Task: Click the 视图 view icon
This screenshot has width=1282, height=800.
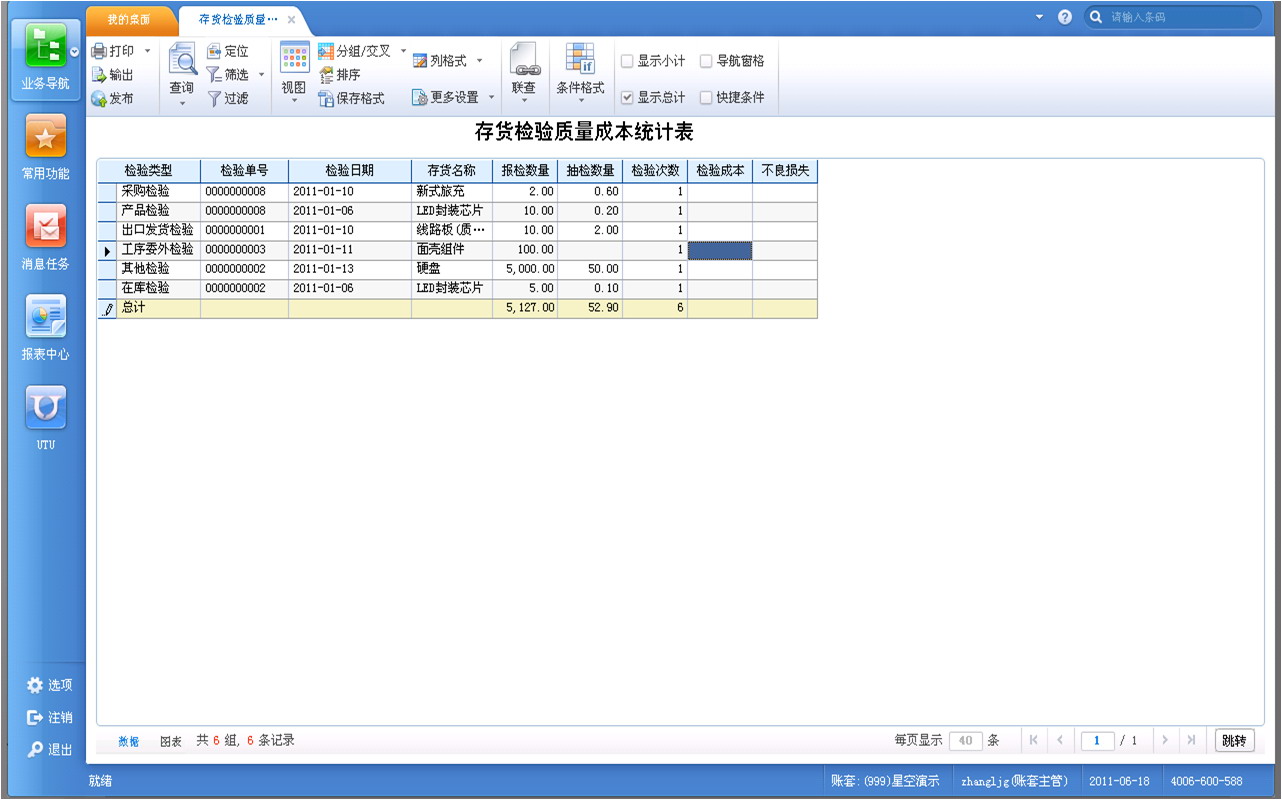Action: 294,58
